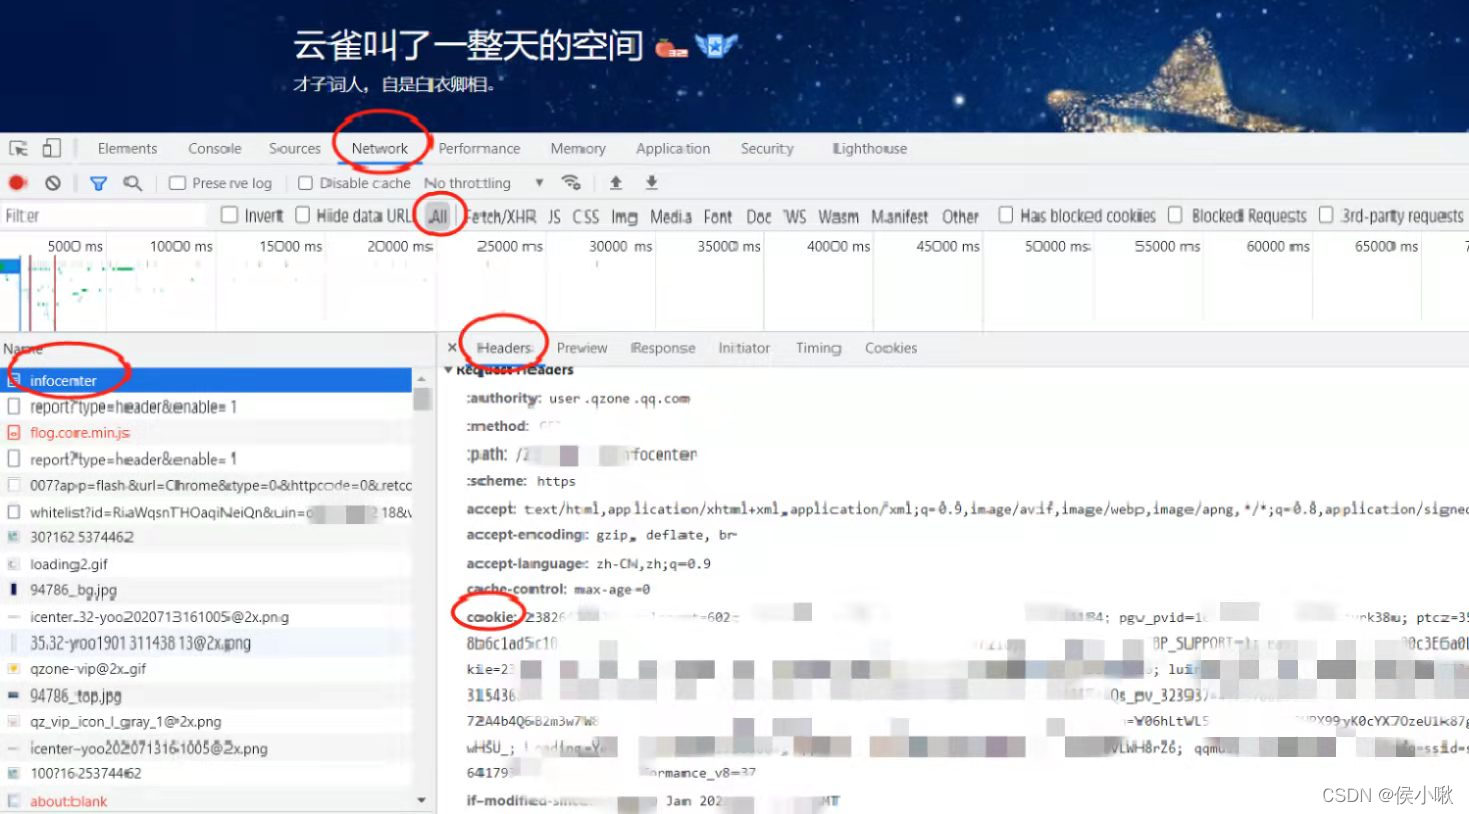Switch to the Initiator details tab
The height and width of the screenshot is (814, 1469).
point(744,348)
